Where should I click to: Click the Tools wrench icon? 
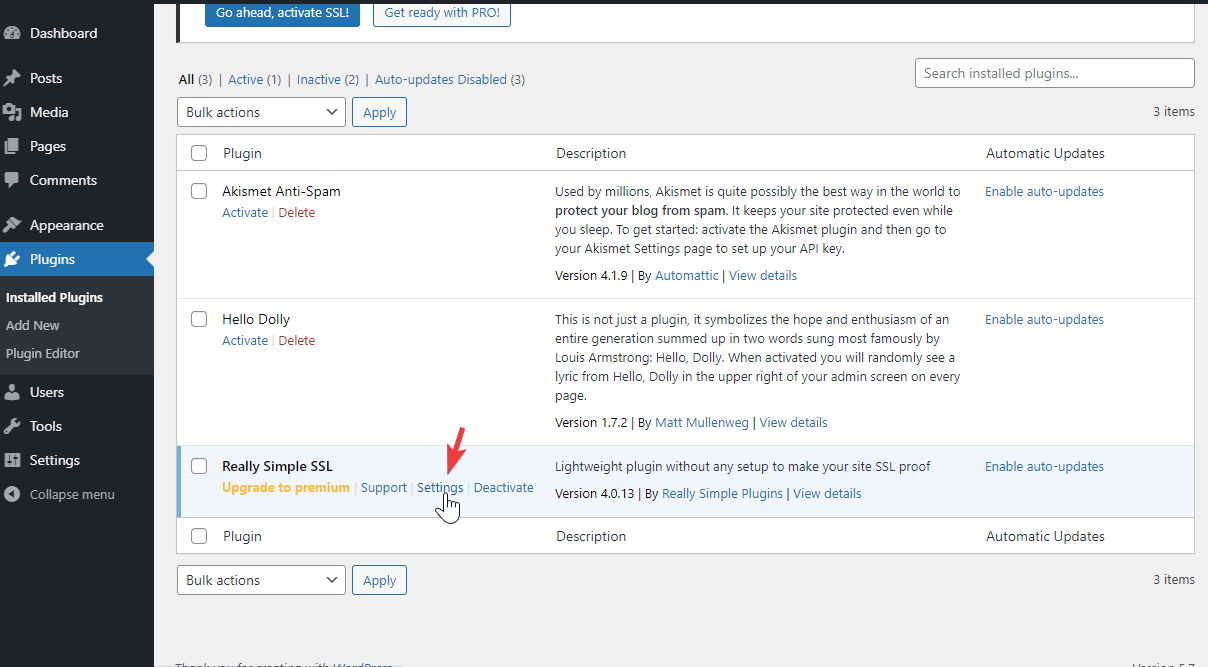(12, 426)
